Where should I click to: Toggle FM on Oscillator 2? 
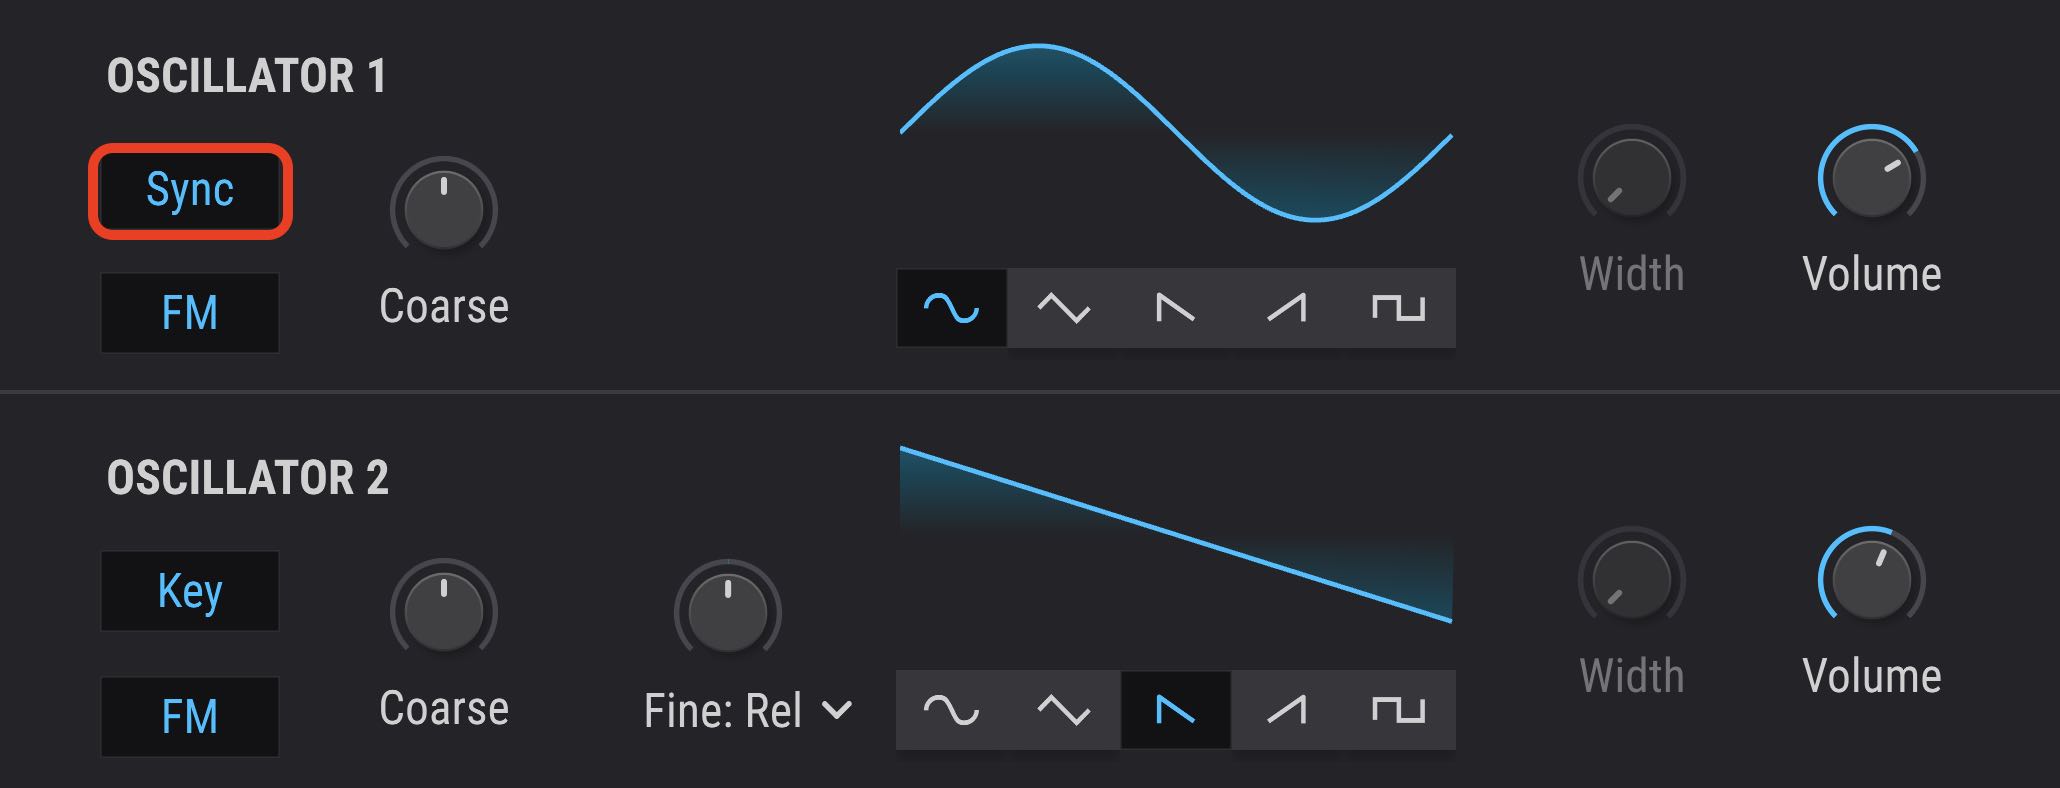190,717
